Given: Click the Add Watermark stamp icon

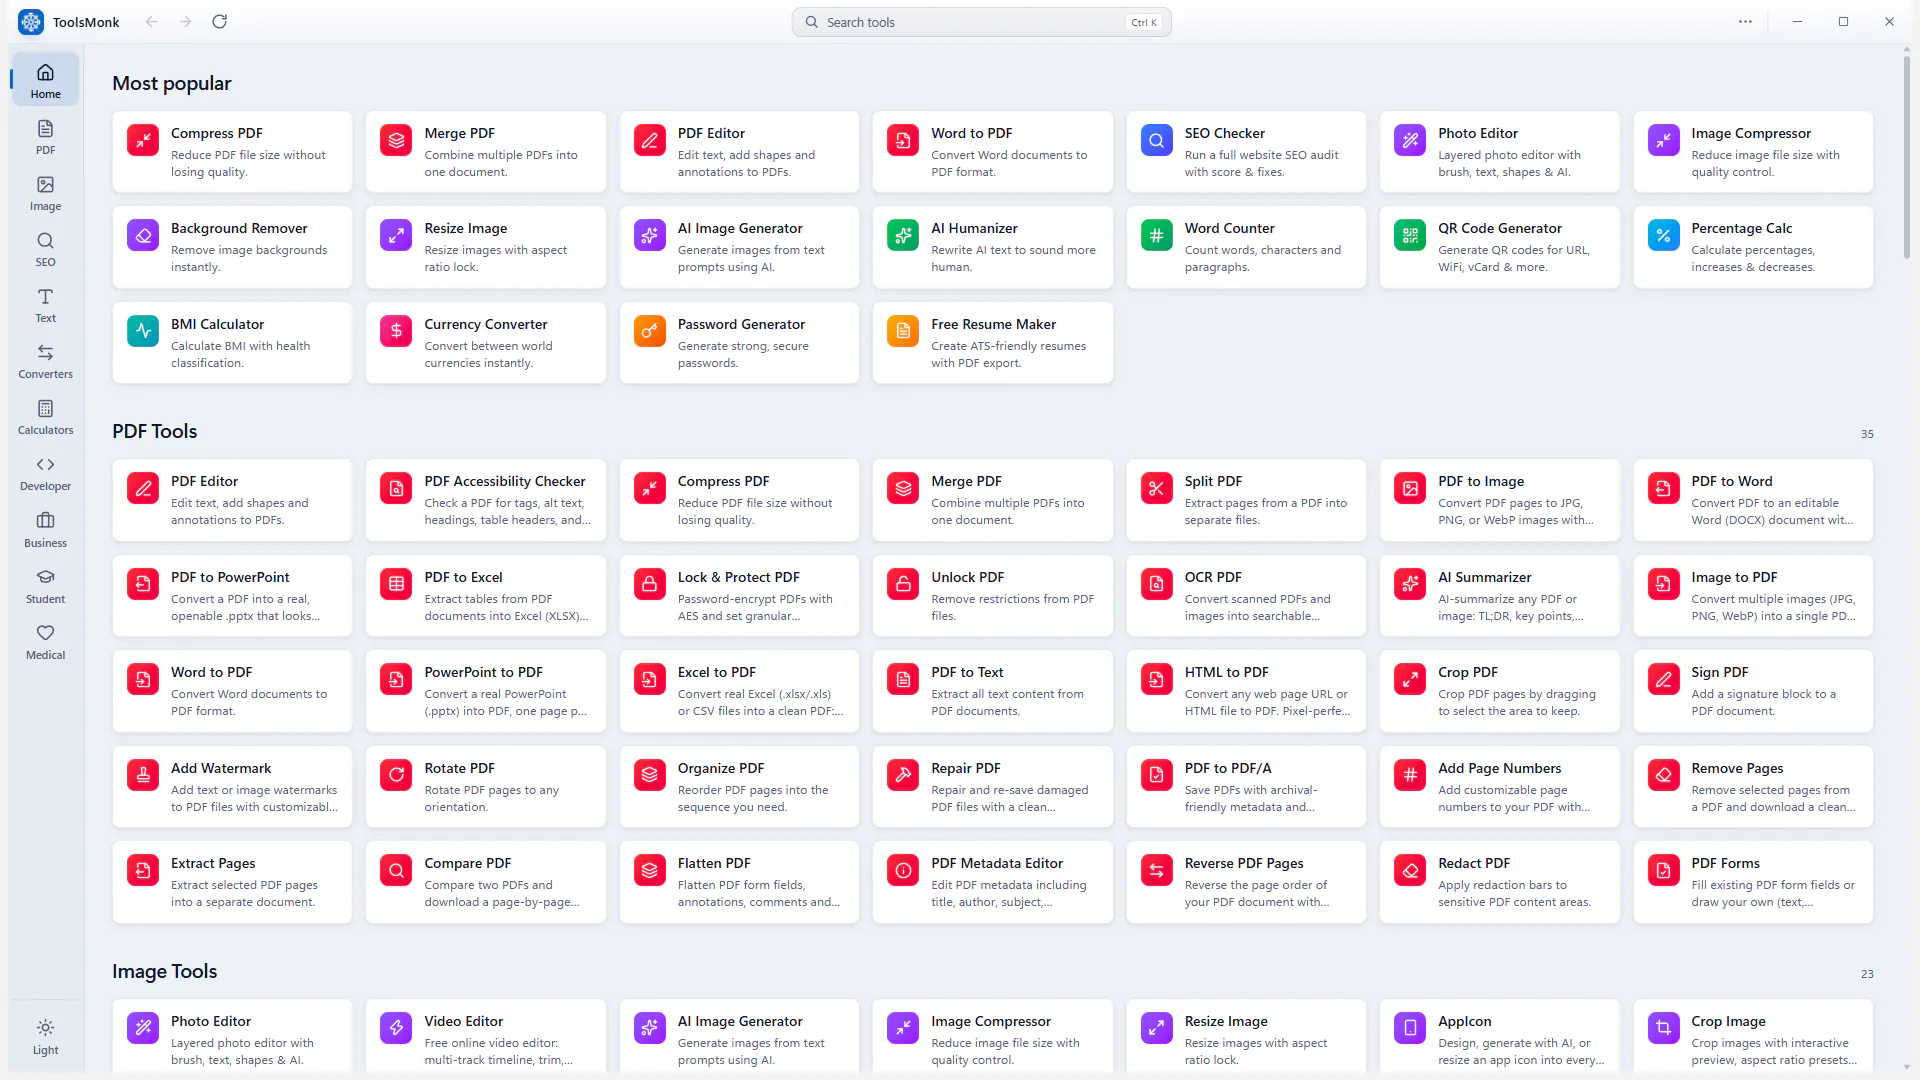Looking at the screenshot, I should click(143, 776).
